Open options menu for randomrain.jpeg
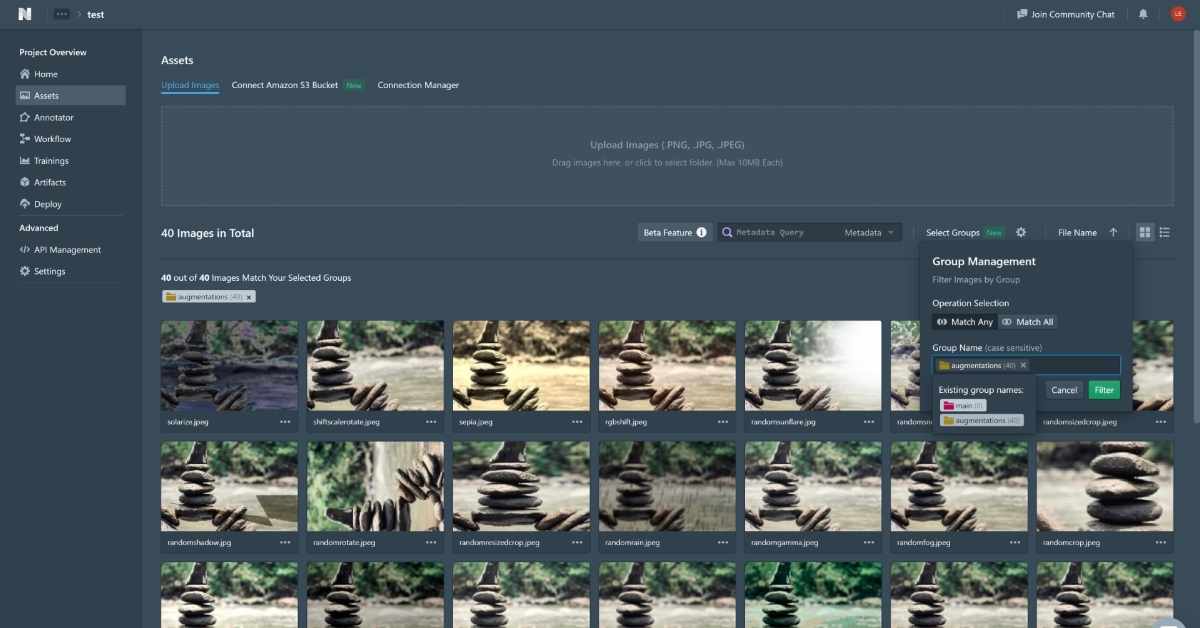 point(723,542)
